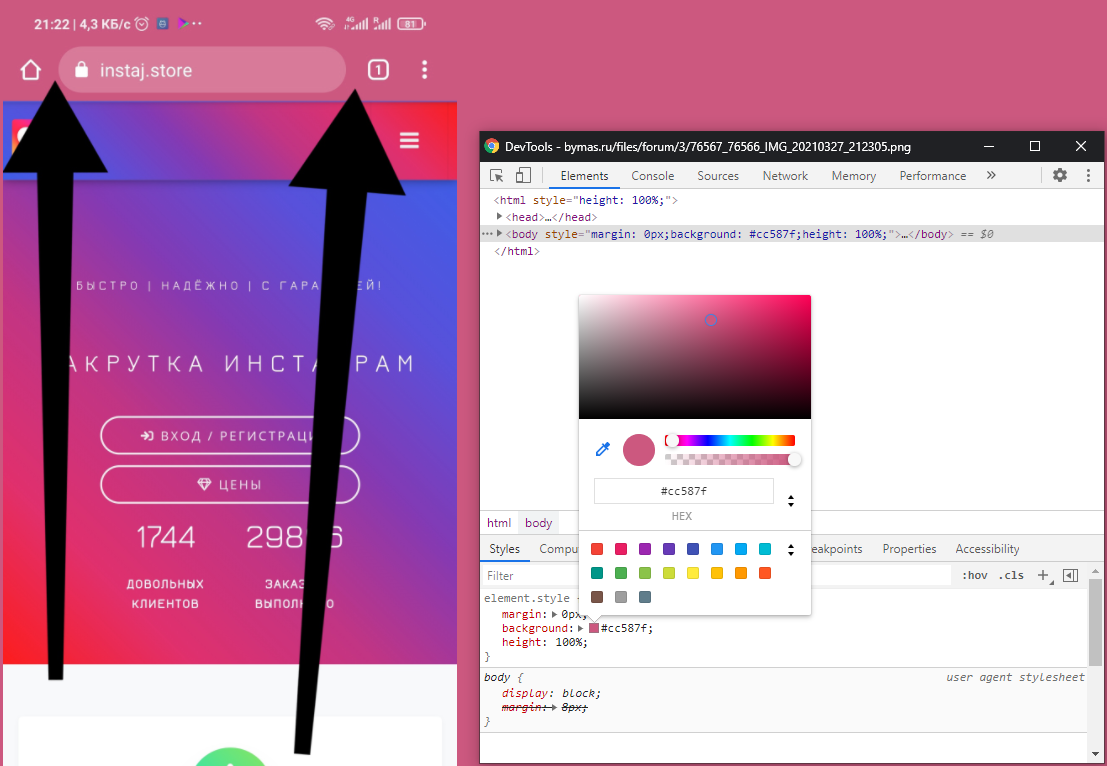
Task: Show more DevTools tabs chevron
Action: (991, 175)
